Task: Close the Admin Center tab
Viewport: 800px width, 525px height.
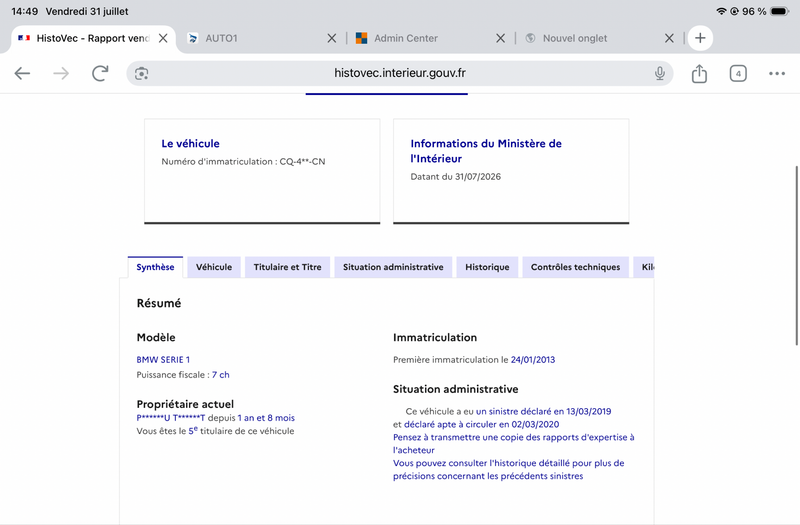Action: tap(501, 38)
